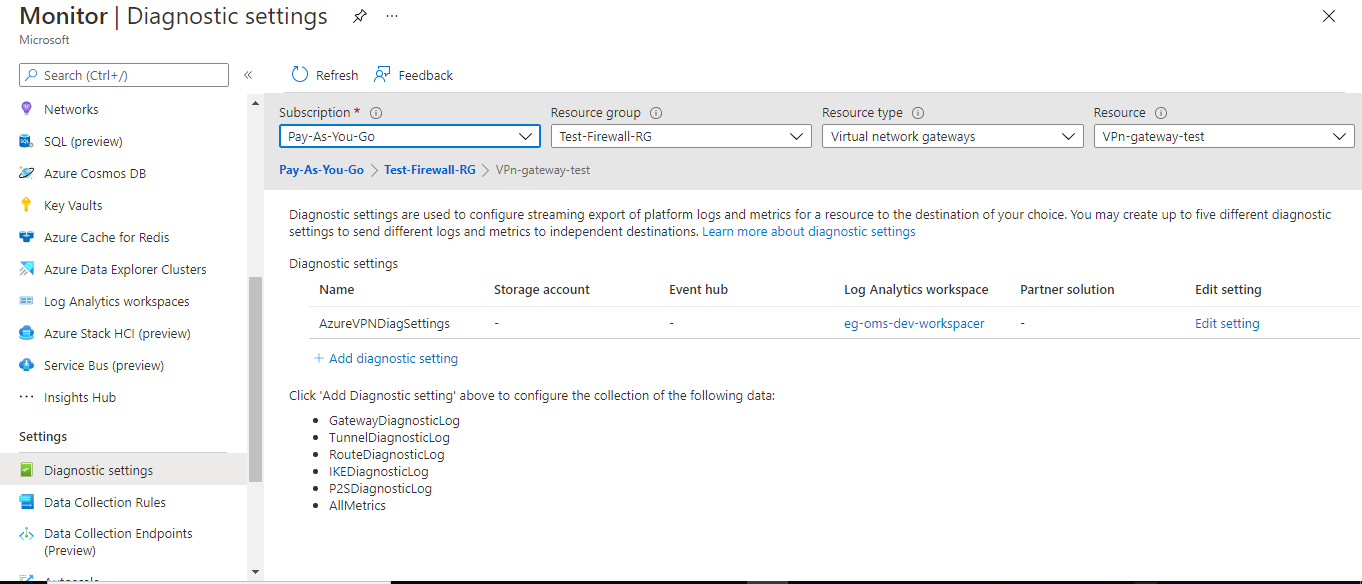Click the Service Bus (preview) icon
This screenshot has height=584, width=1362.
[x=26, y=365]
